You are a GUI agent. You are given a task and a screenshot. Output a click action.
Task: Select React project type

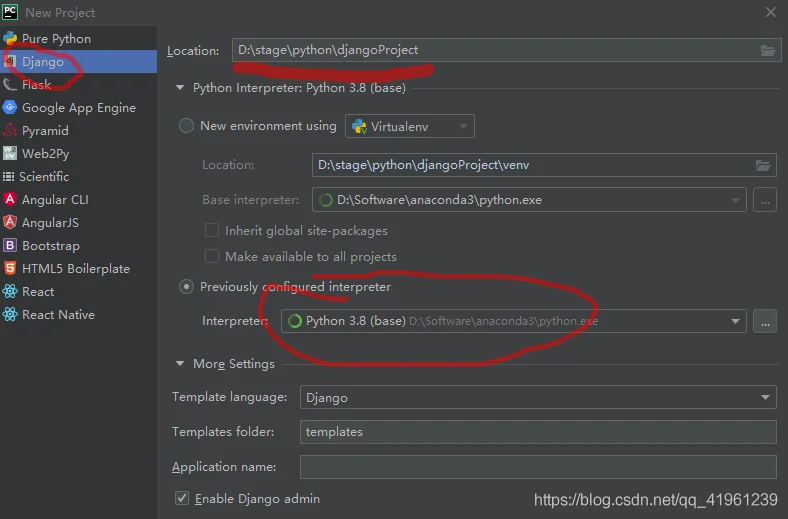tap(78, 291)
